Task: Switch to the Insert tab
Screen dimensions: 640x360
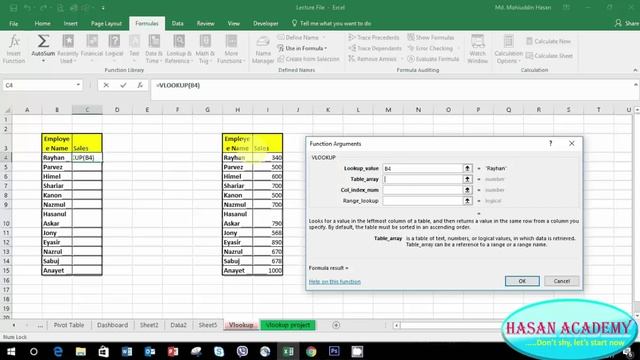Action: pos(71,24)
